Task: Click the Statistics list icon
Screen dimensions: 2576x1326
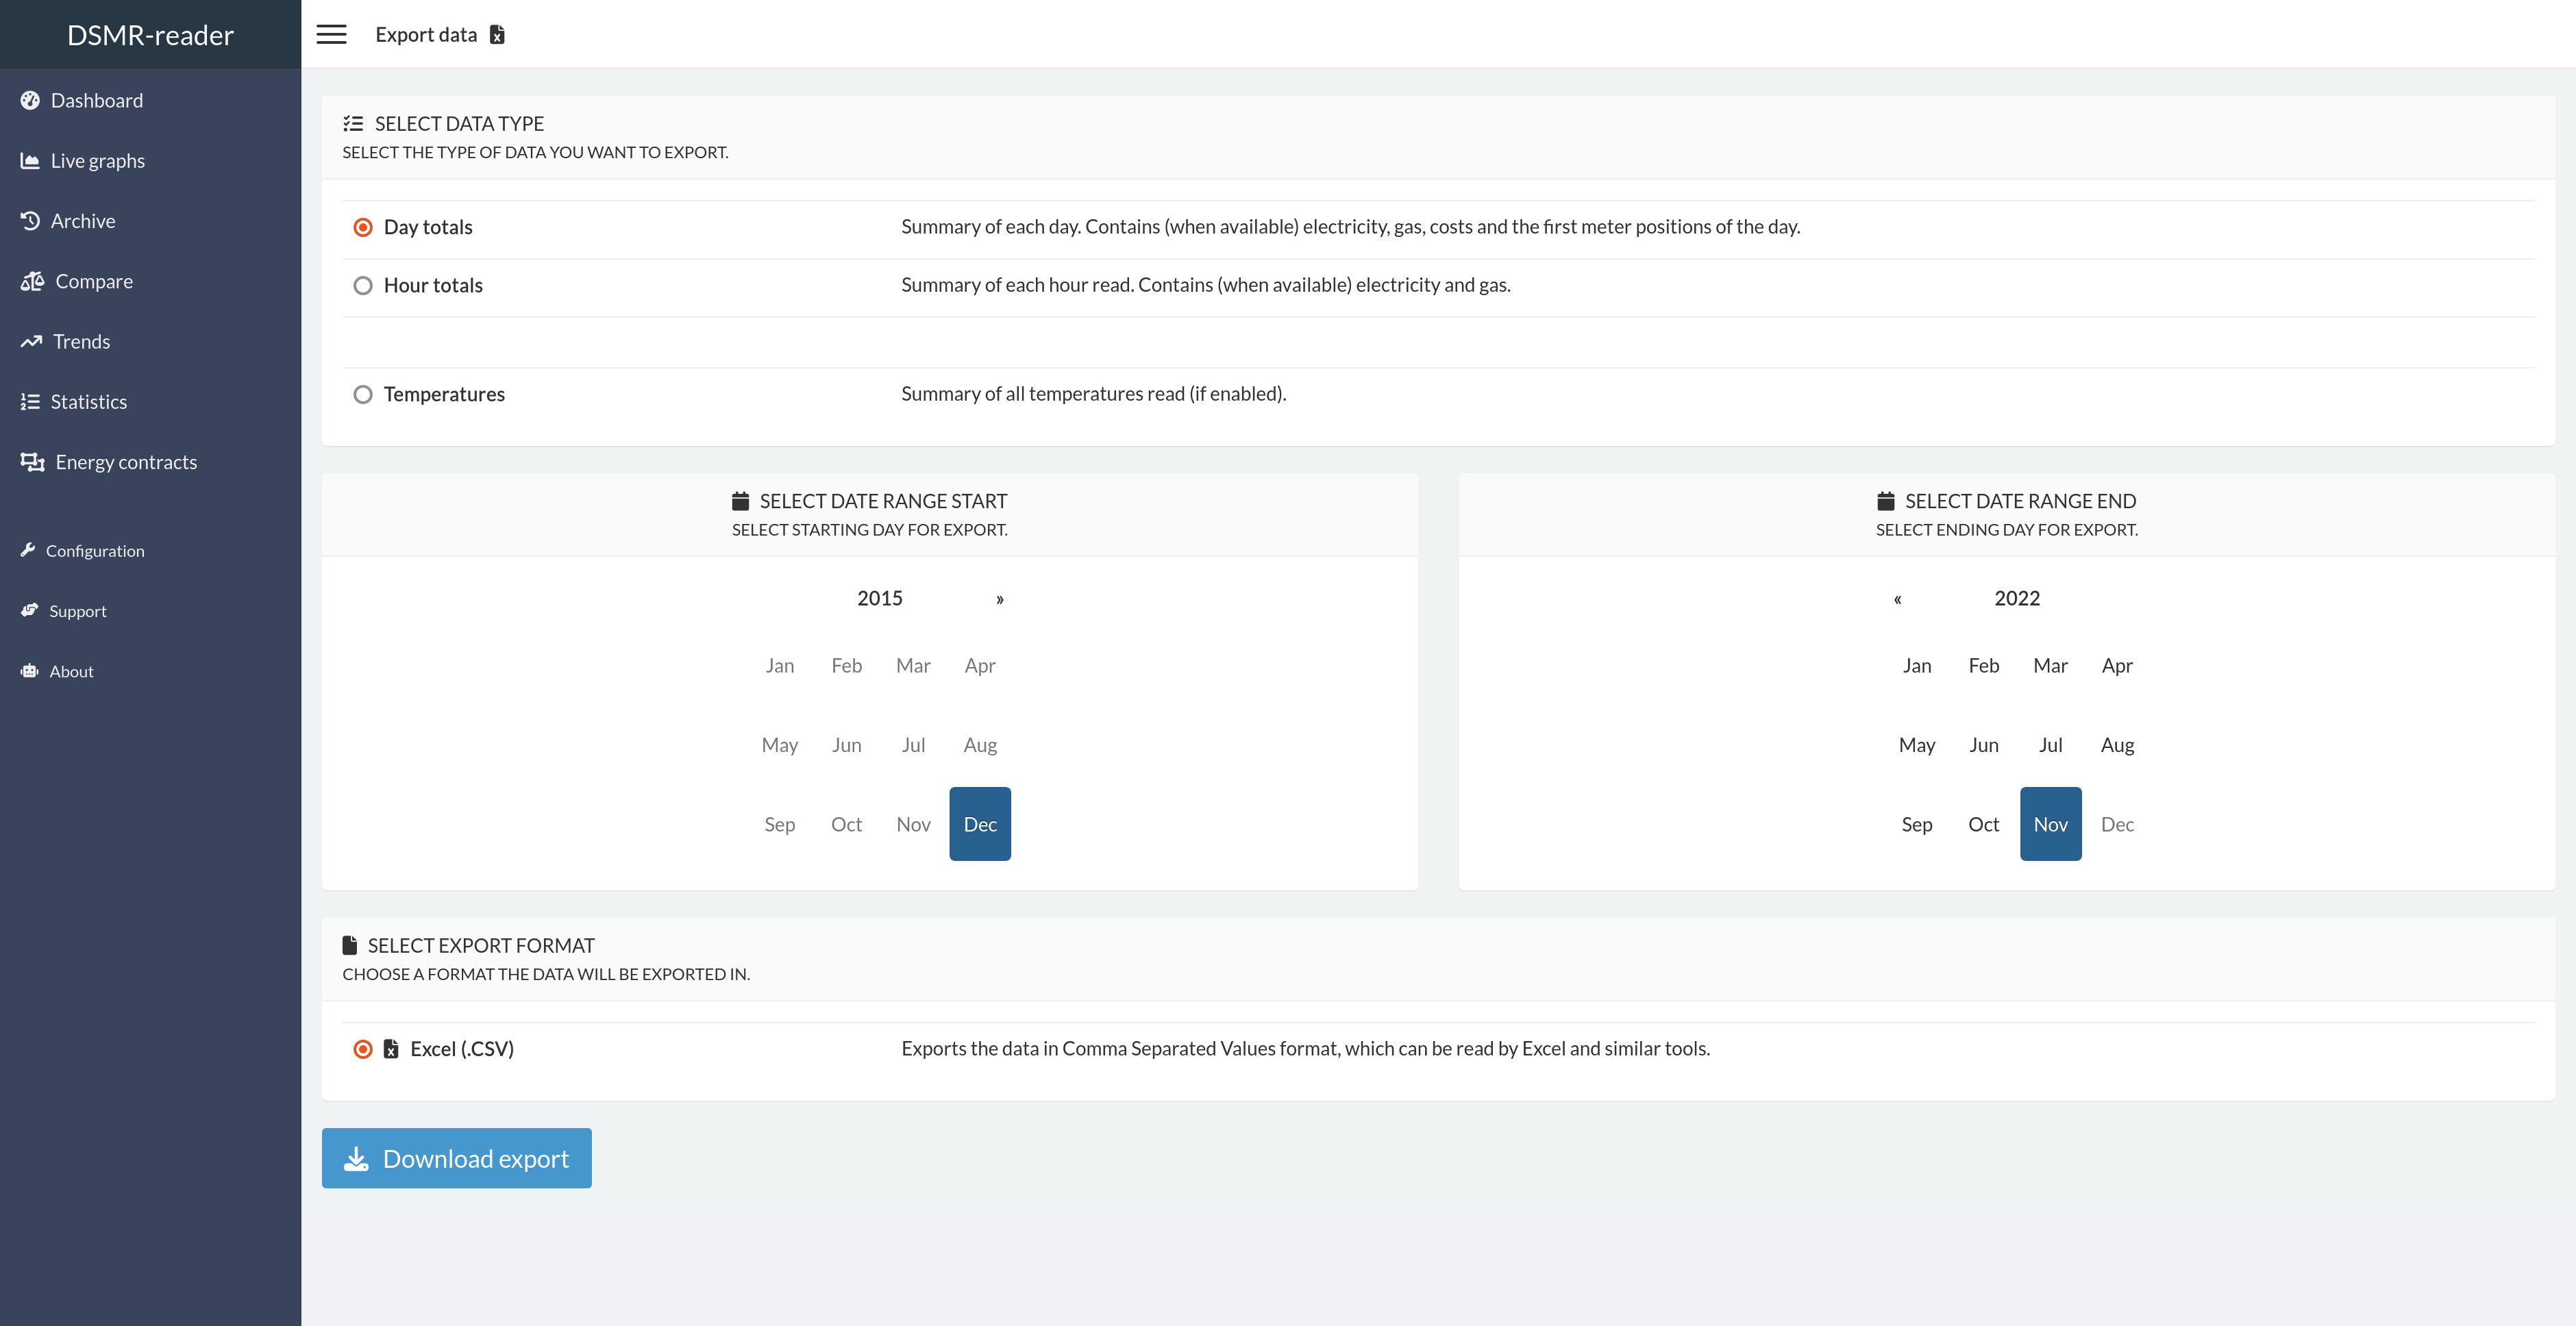Action: 30,402
